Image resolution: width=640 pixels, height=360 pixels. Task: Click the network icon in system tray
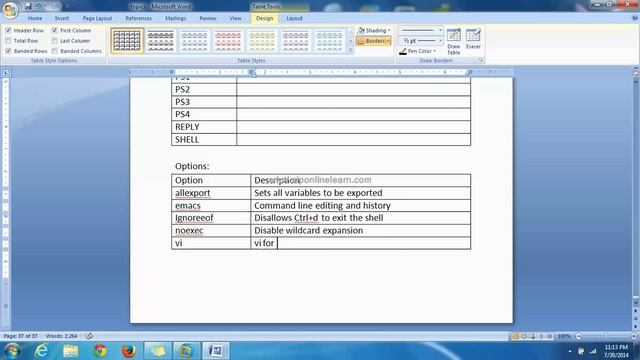(x=593, y=351)
